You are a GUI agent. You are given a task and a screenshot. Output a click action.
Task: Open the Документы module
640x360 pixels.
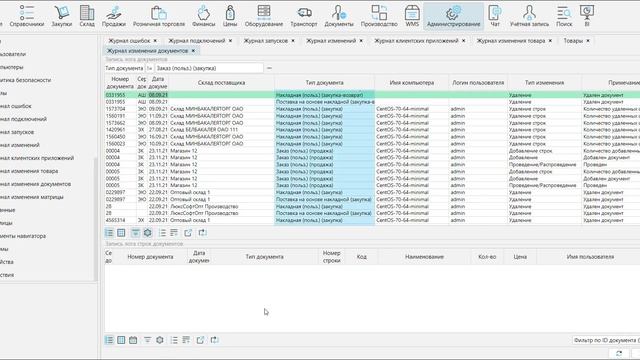coord(339,16)
